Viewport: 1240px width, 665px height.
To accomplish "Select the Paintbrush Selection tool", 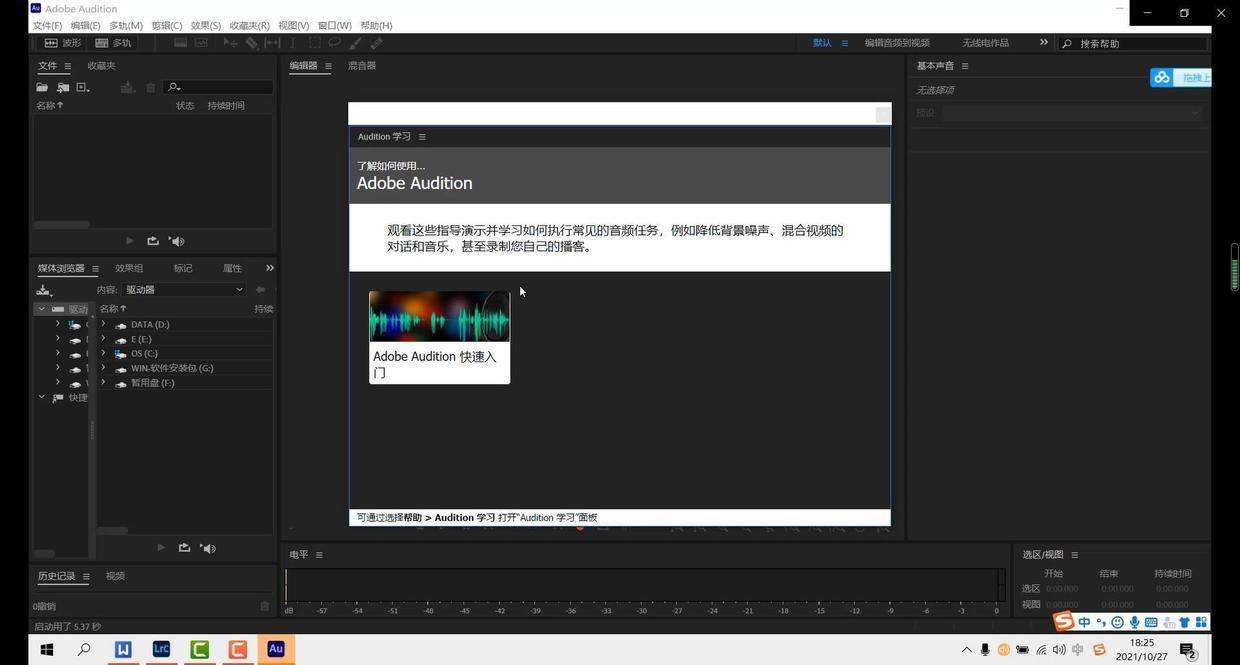I will pos(355,43).
